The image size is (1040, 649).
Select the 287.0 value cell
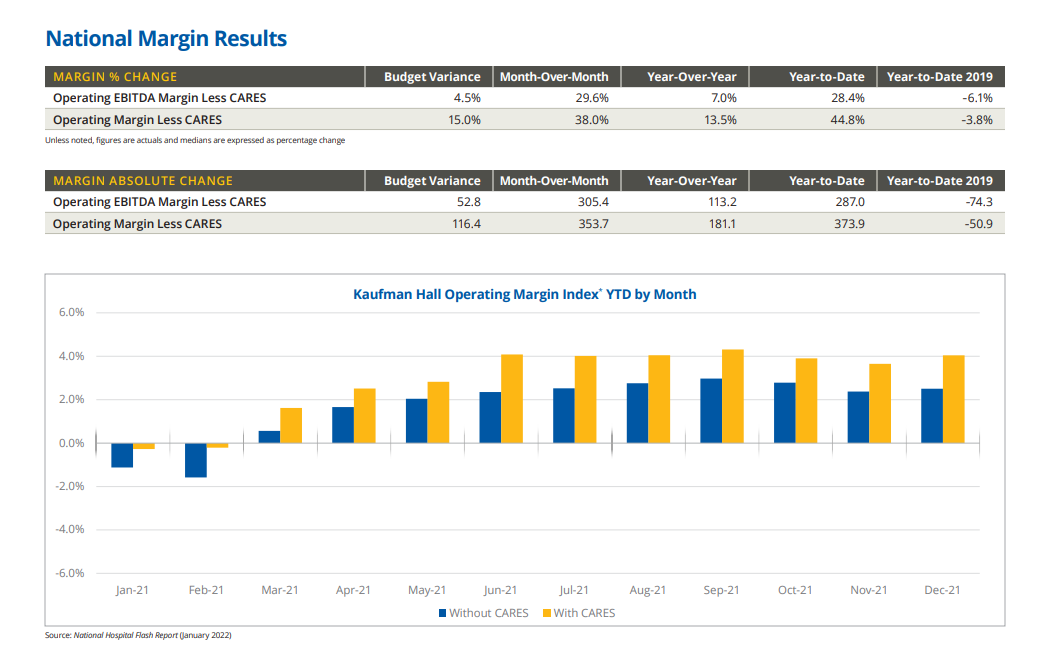[850, 202]
